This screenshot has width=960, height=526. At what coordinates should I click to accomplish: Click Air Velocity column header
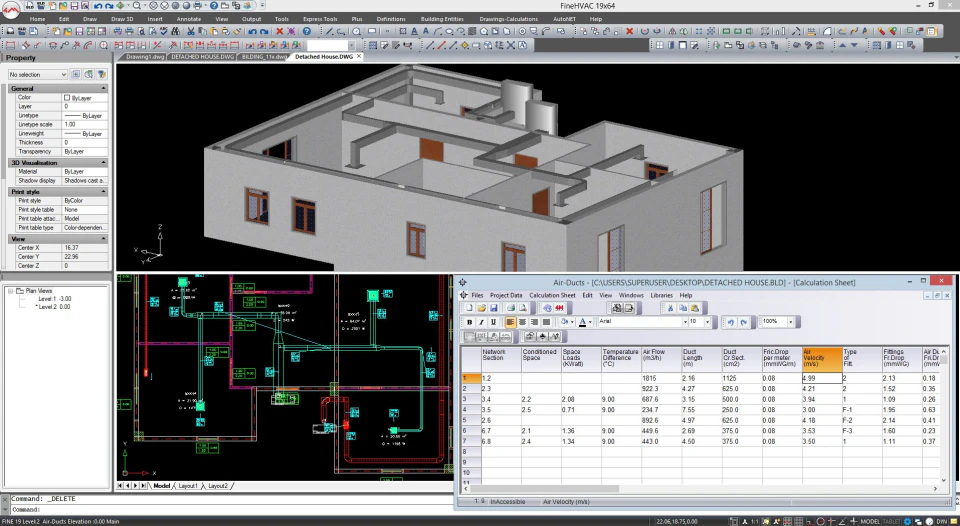click(x=822, y=358)
